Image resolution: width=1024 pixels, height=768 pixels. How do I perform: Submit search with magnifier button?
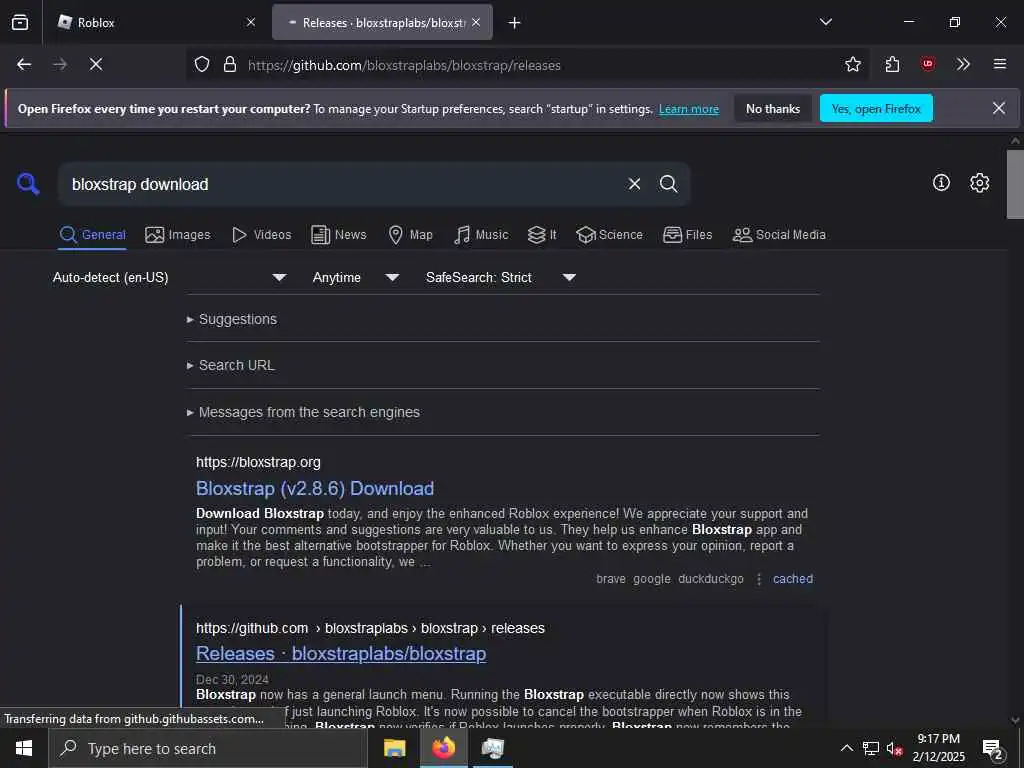click(669, 184)
